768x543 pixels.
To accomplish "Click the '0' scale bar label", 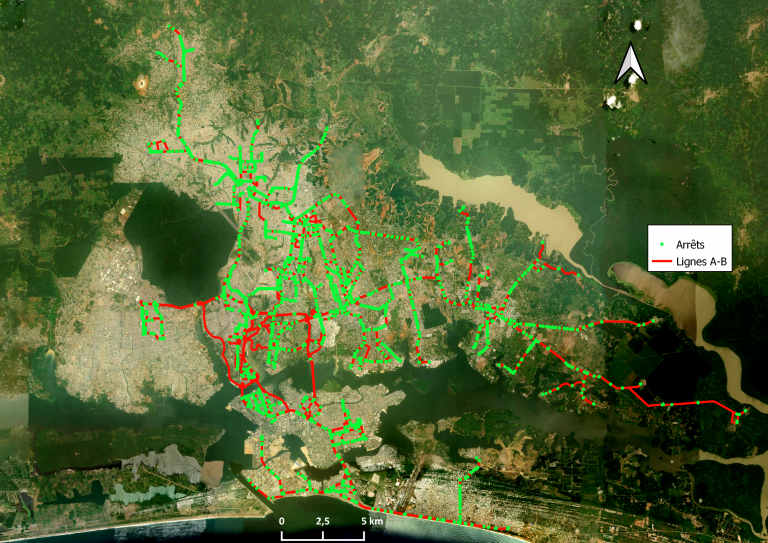I will pyautogui.click(x=282, y=521).
